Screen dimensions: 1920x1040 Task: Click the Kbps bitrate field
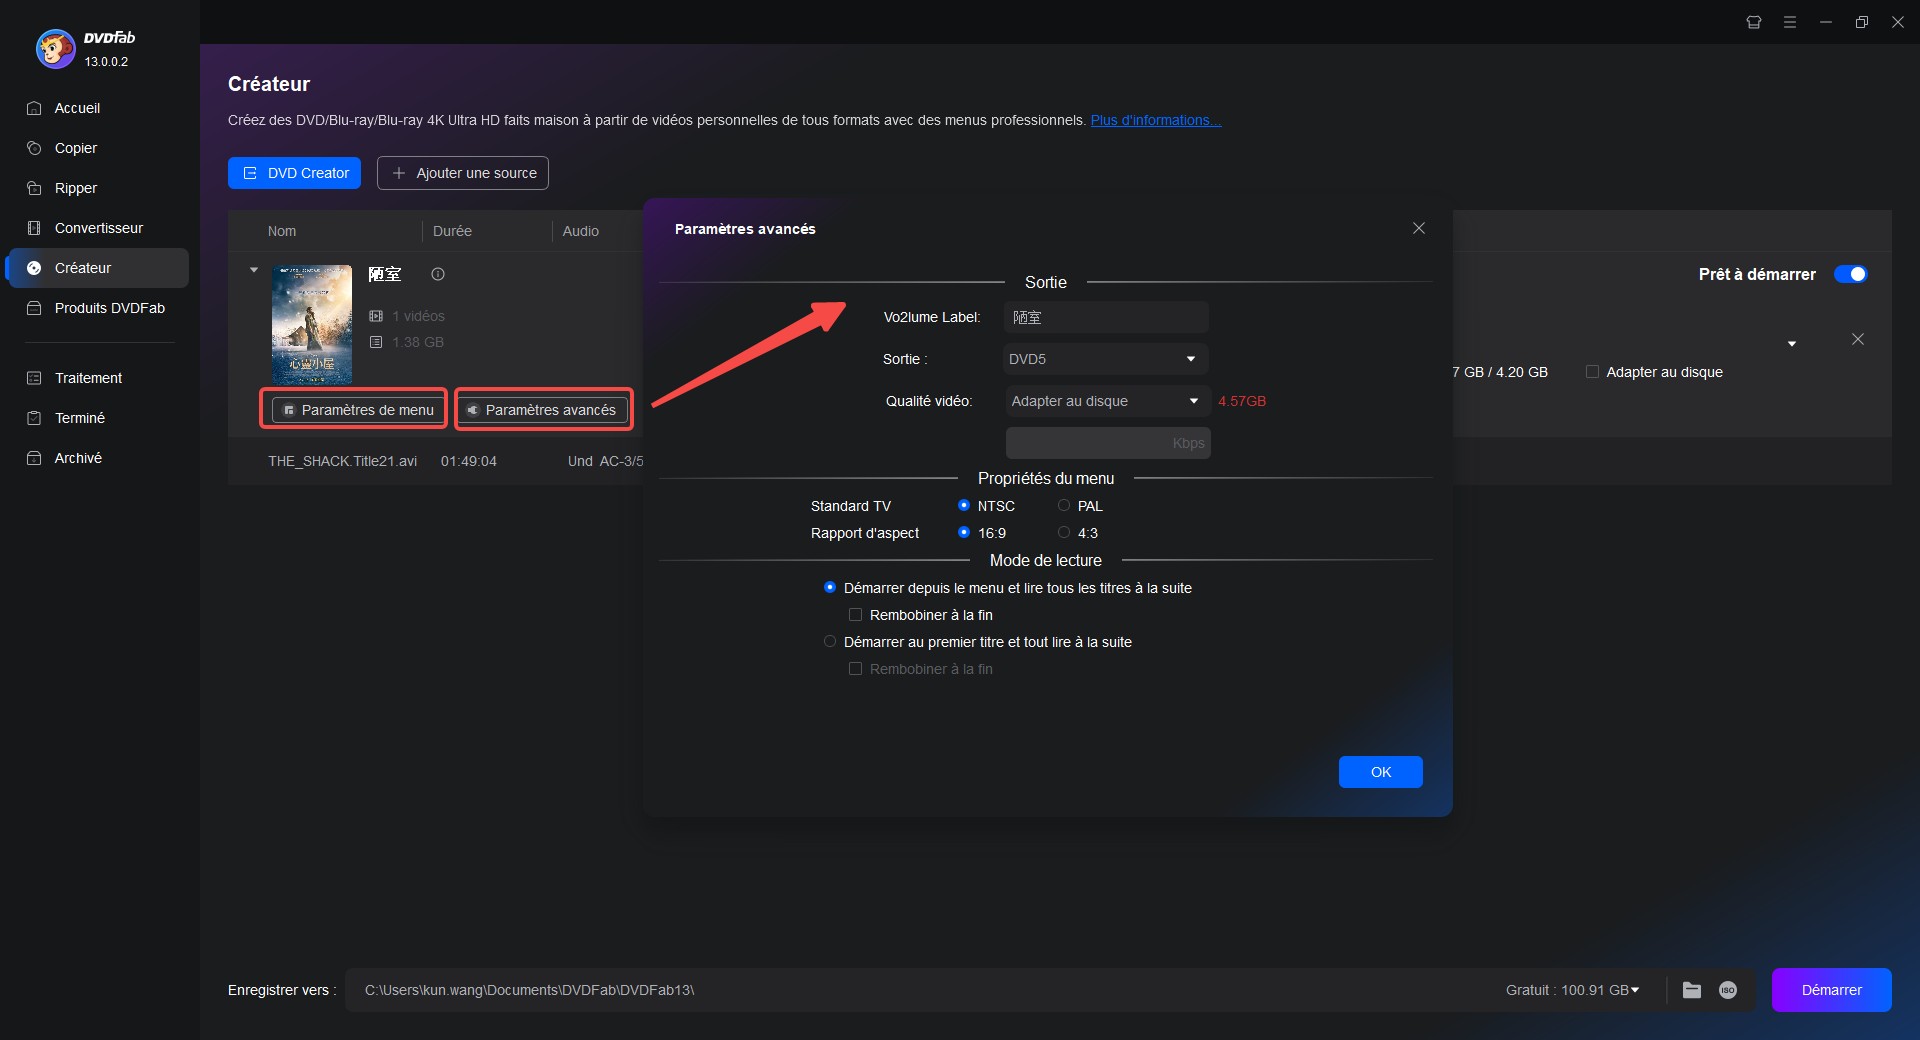coord(1108,443)
